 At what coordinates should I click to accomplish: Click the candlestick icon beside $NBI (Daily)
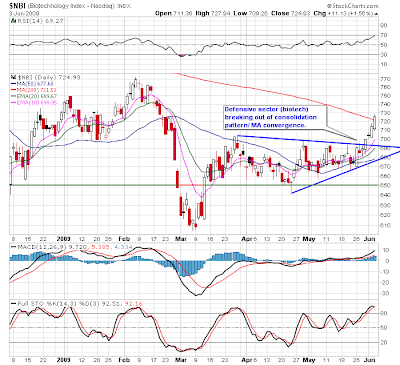coord(13,77)
